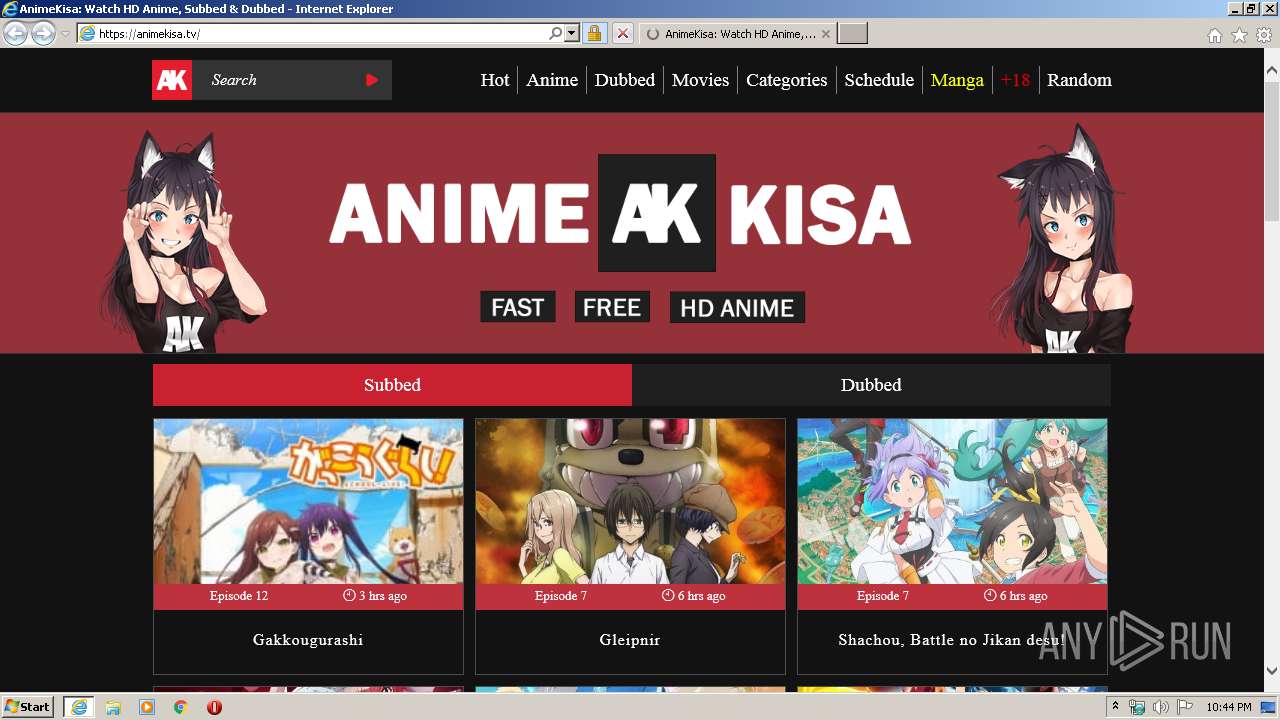Click Episode 7 label under Shachou card

pyautogui.click(x=883, y=596)
